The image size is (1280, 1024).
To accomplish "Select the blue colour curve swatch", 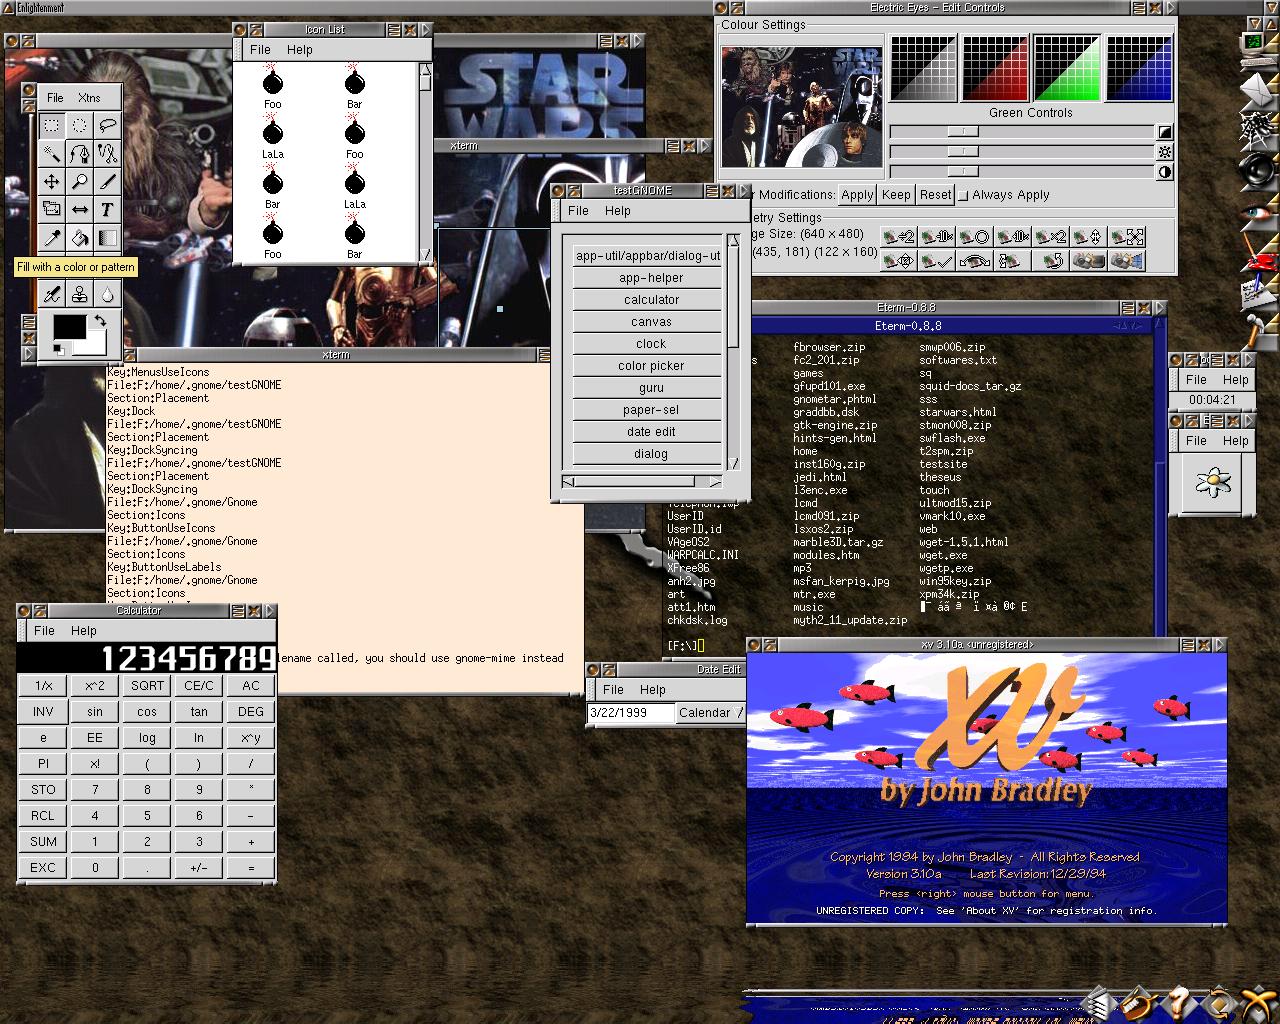I will (x=1138, y=68).
